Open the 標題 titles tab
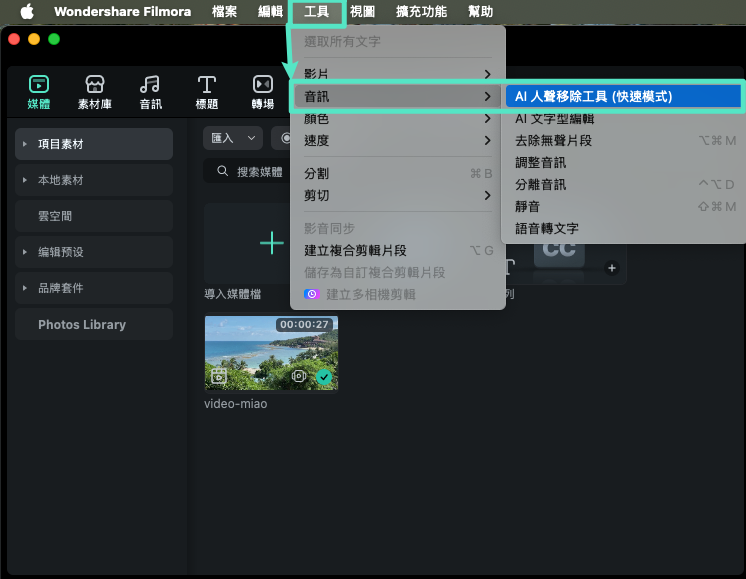 tap(206, 92)
